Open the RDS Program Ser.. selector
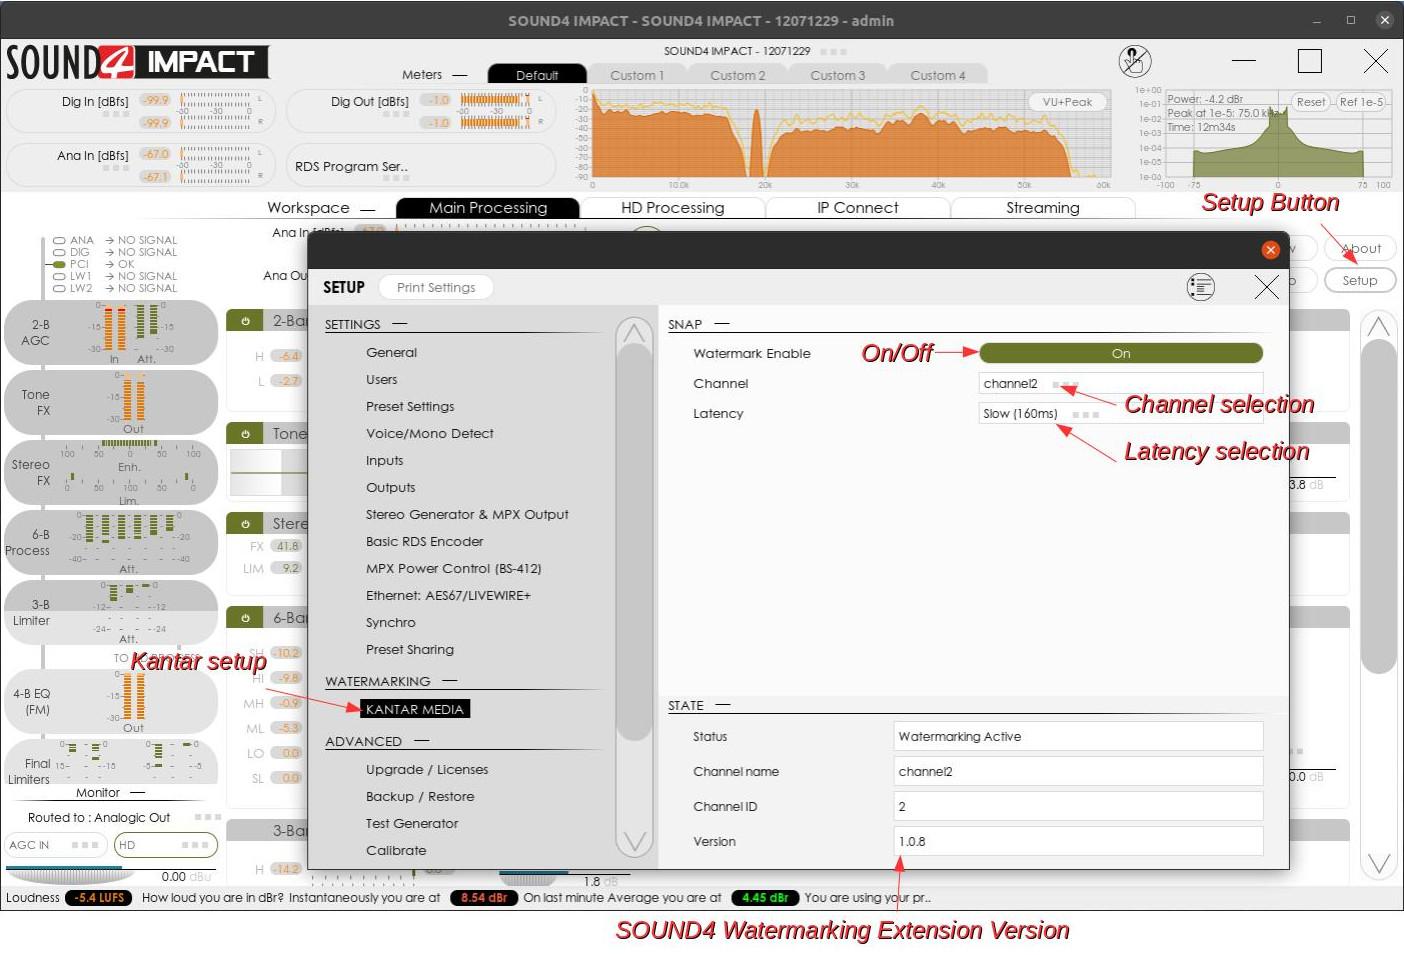The image size is (1404, 955). point(420,166)
